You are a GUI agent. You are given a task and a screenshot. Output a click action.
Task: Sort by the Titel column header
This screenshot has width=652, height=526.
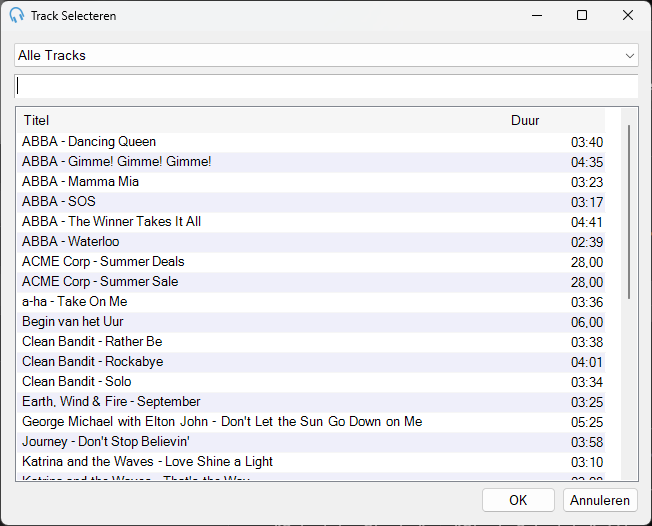point(36,121)
